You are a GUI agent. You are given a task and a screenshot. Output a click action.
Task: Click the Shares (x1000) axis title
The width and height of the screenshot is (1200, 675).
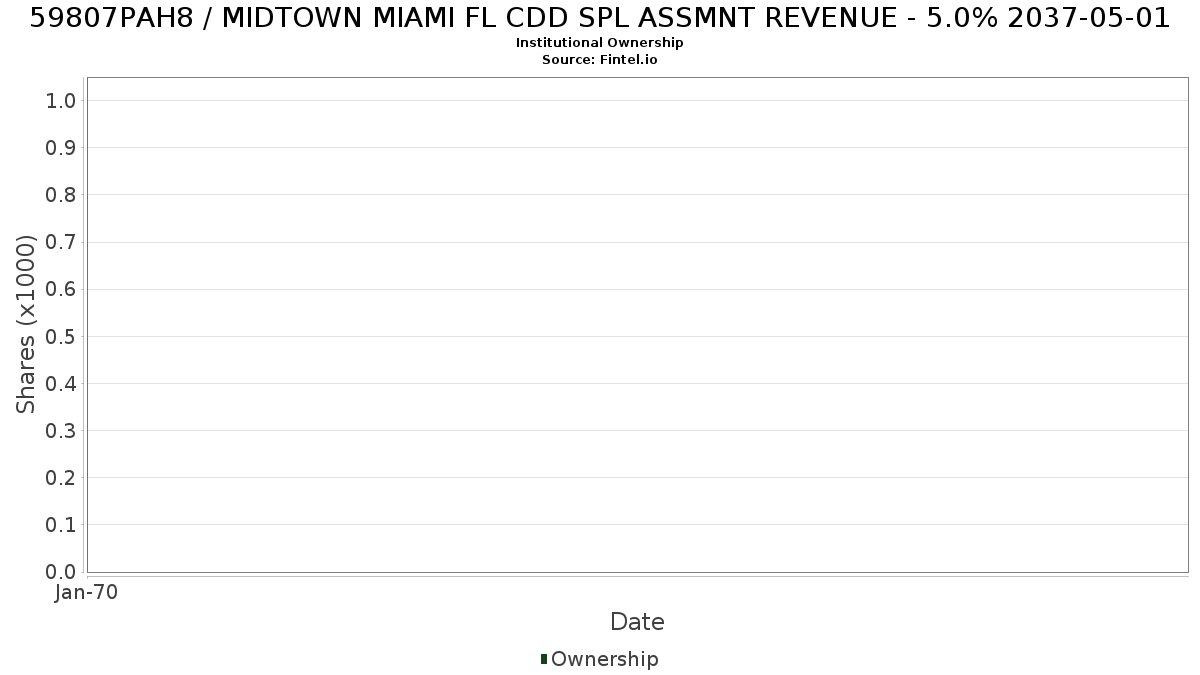tap(26, 324)
